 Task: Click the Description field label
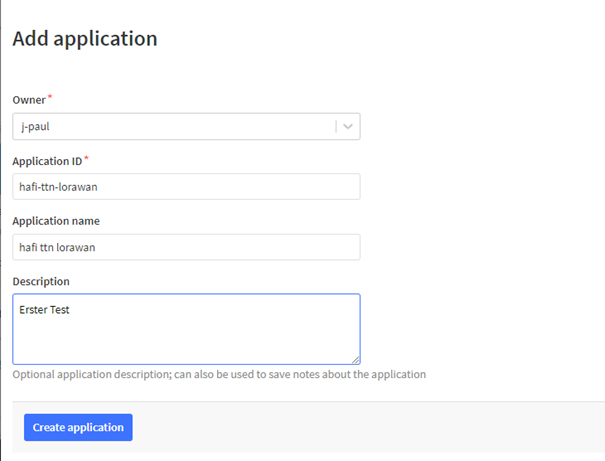[41, 282]
